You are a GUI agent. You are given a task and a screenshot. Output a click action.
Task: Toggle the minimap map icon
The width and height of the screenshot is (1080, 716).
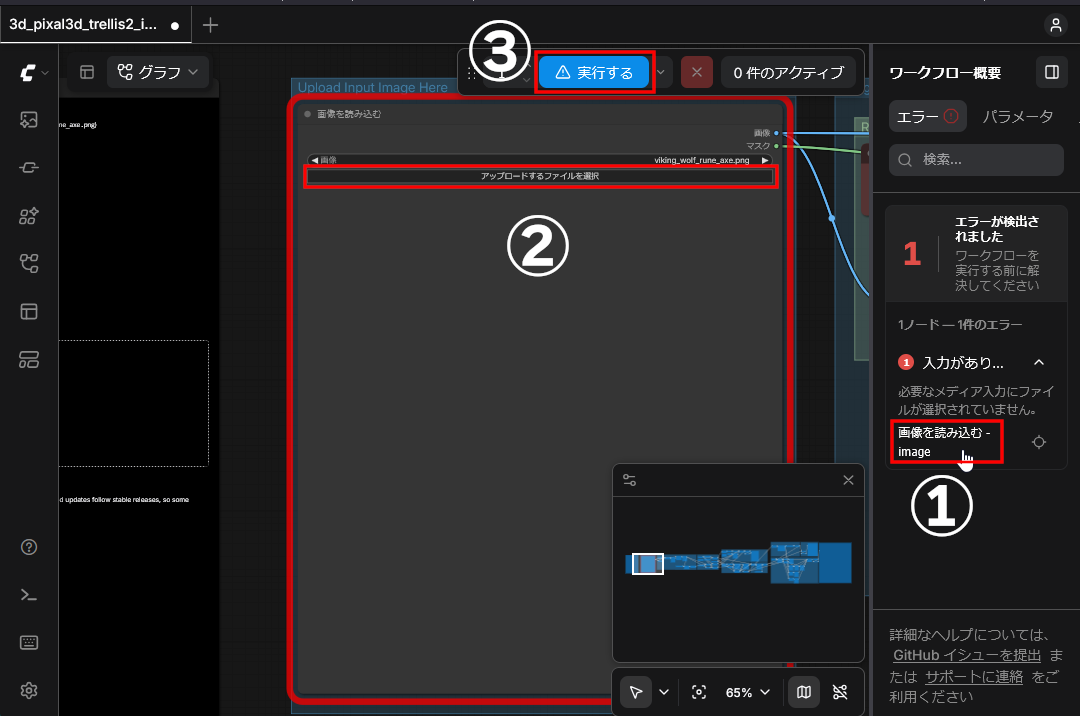tap(804, 692)
